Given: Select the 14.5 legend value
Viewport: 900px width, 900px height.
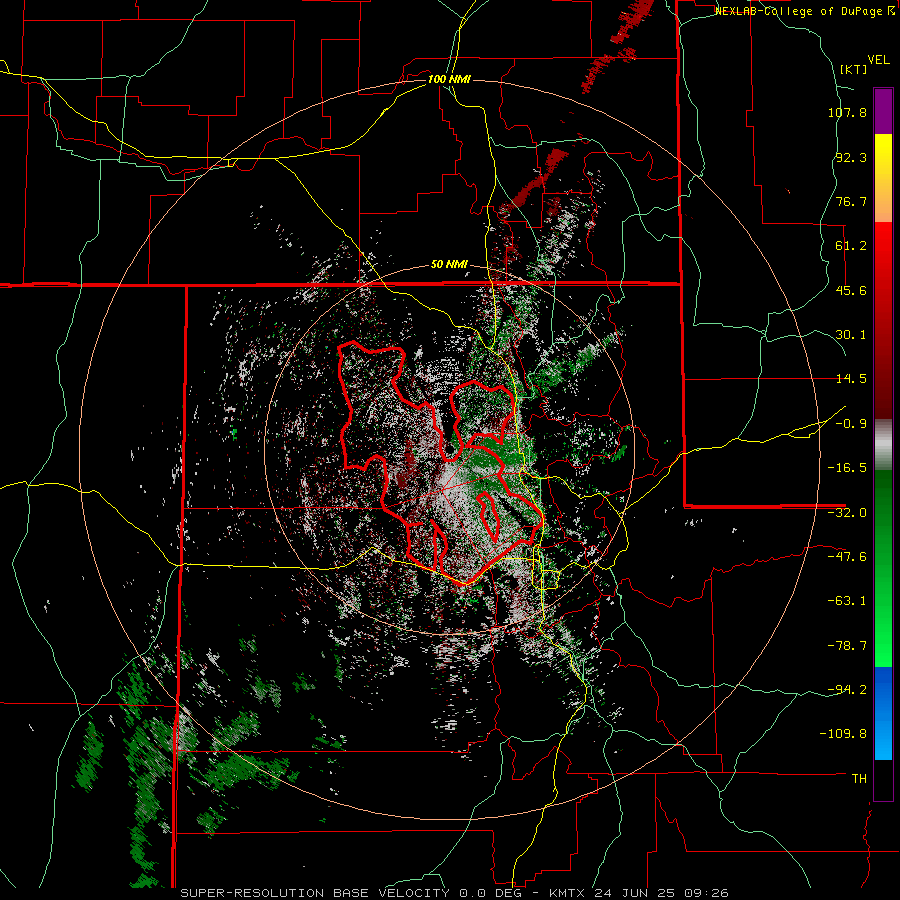Looking at the screenshot, I should click(851, 379).
